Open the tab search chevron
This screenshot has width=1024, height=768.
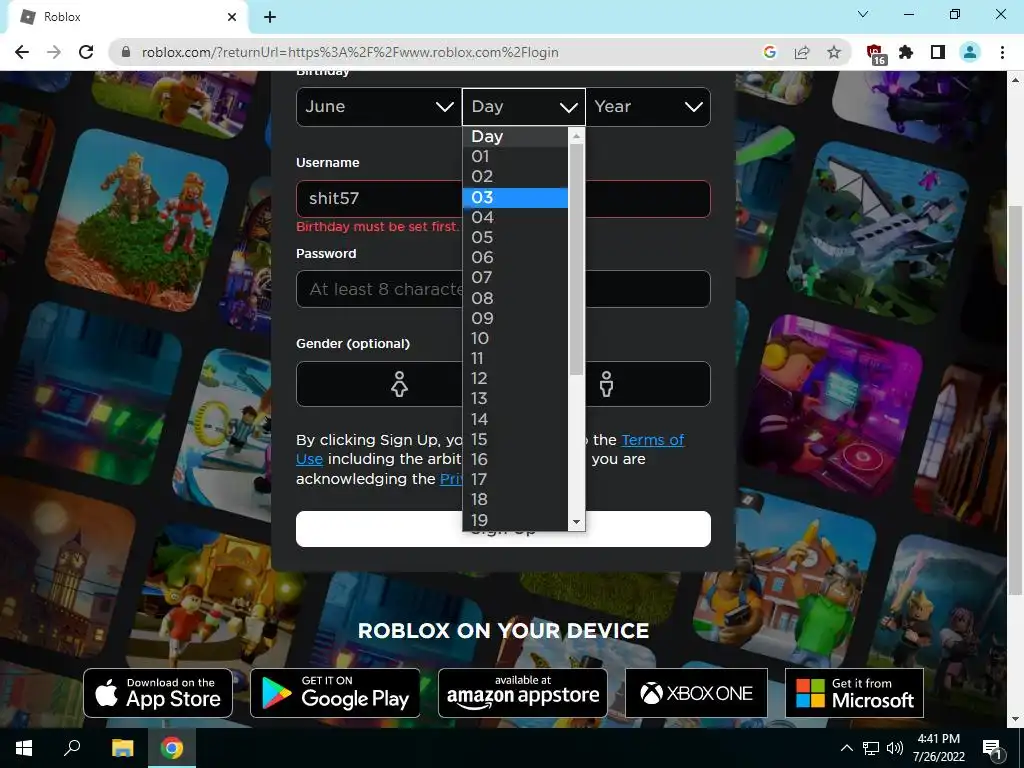(863, 14)
